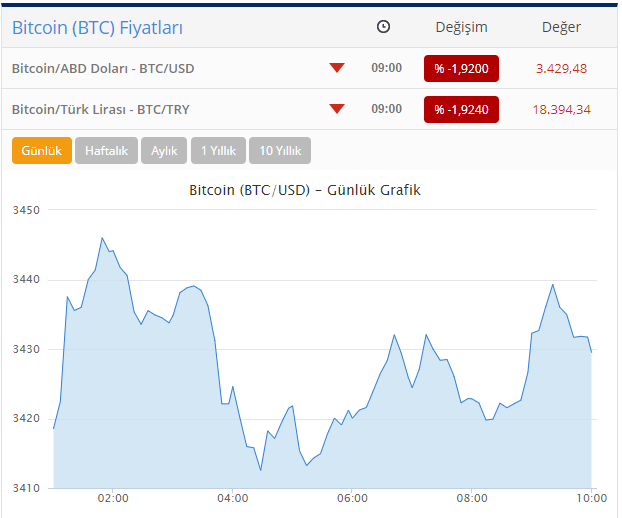Click the Değer column header
The image size is (622, 518).
tap(561, 27)
